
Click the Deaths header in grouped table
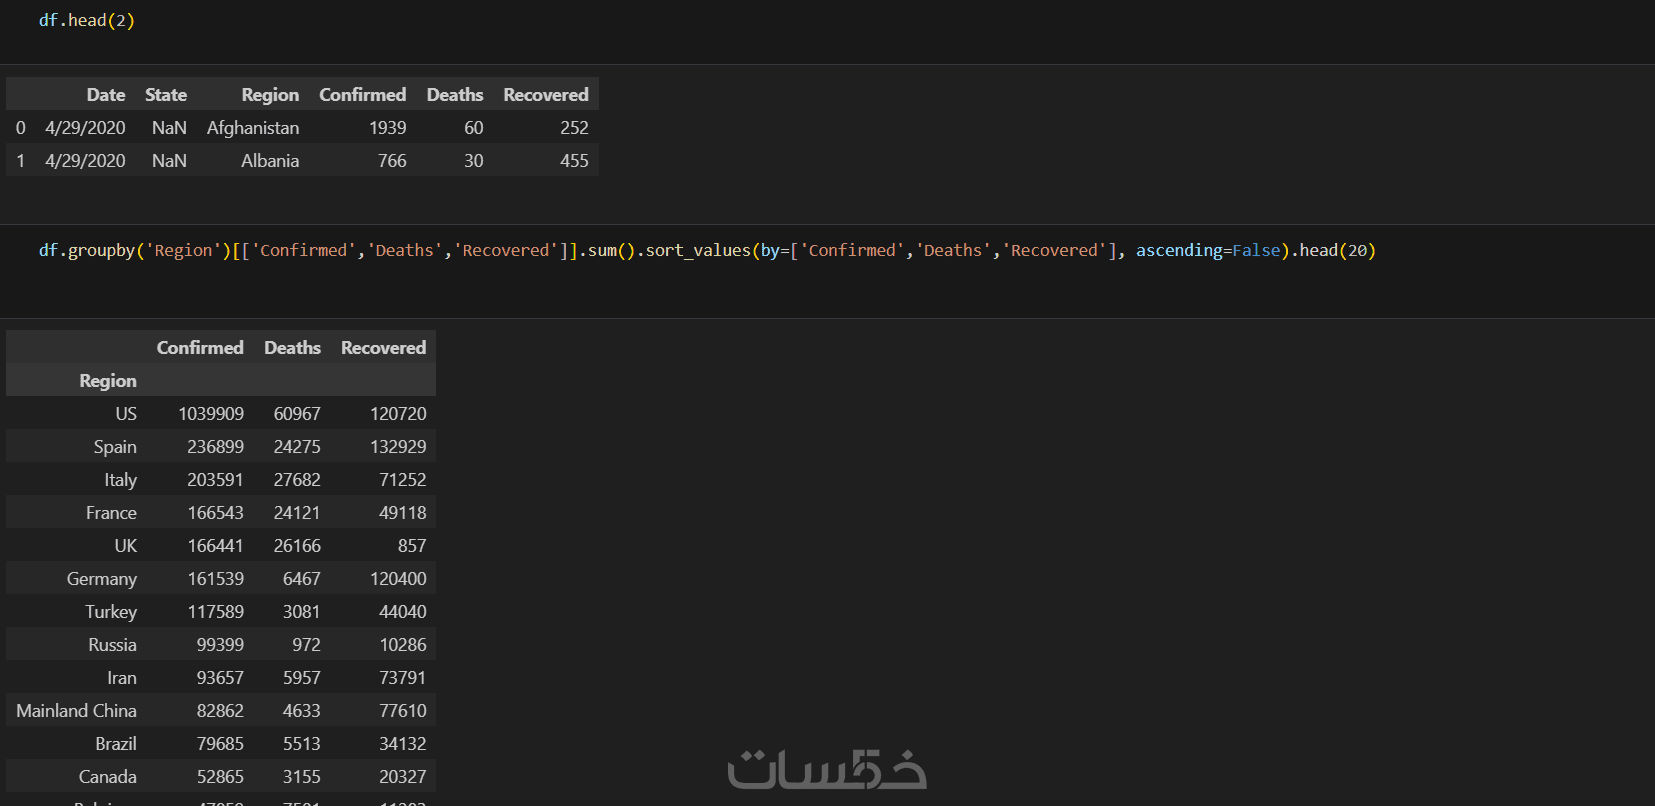(292, 348)
